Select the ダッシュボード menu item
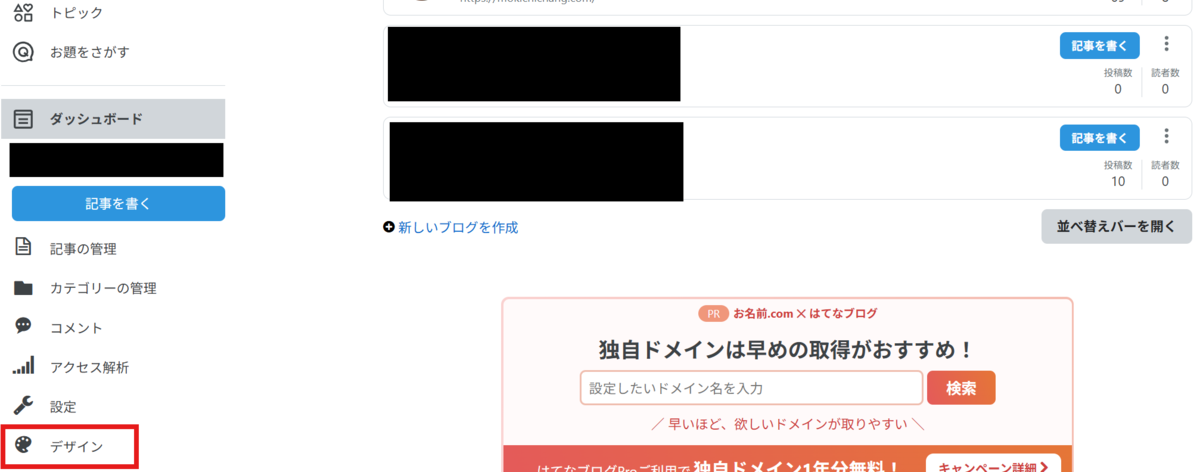 coord(113,119)
